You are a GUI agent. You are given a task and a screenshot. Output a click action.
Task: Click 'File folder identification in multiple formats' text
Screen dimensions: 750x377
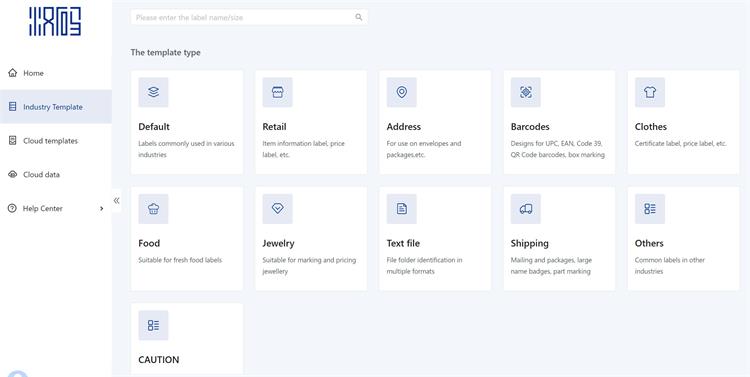(x=425, y=266)
